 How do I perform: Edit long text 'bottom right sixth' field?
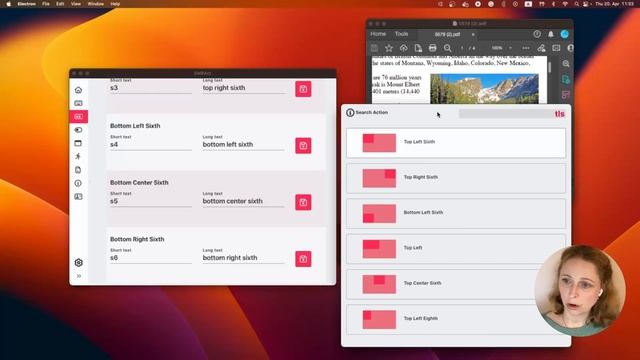pos(243,258)
